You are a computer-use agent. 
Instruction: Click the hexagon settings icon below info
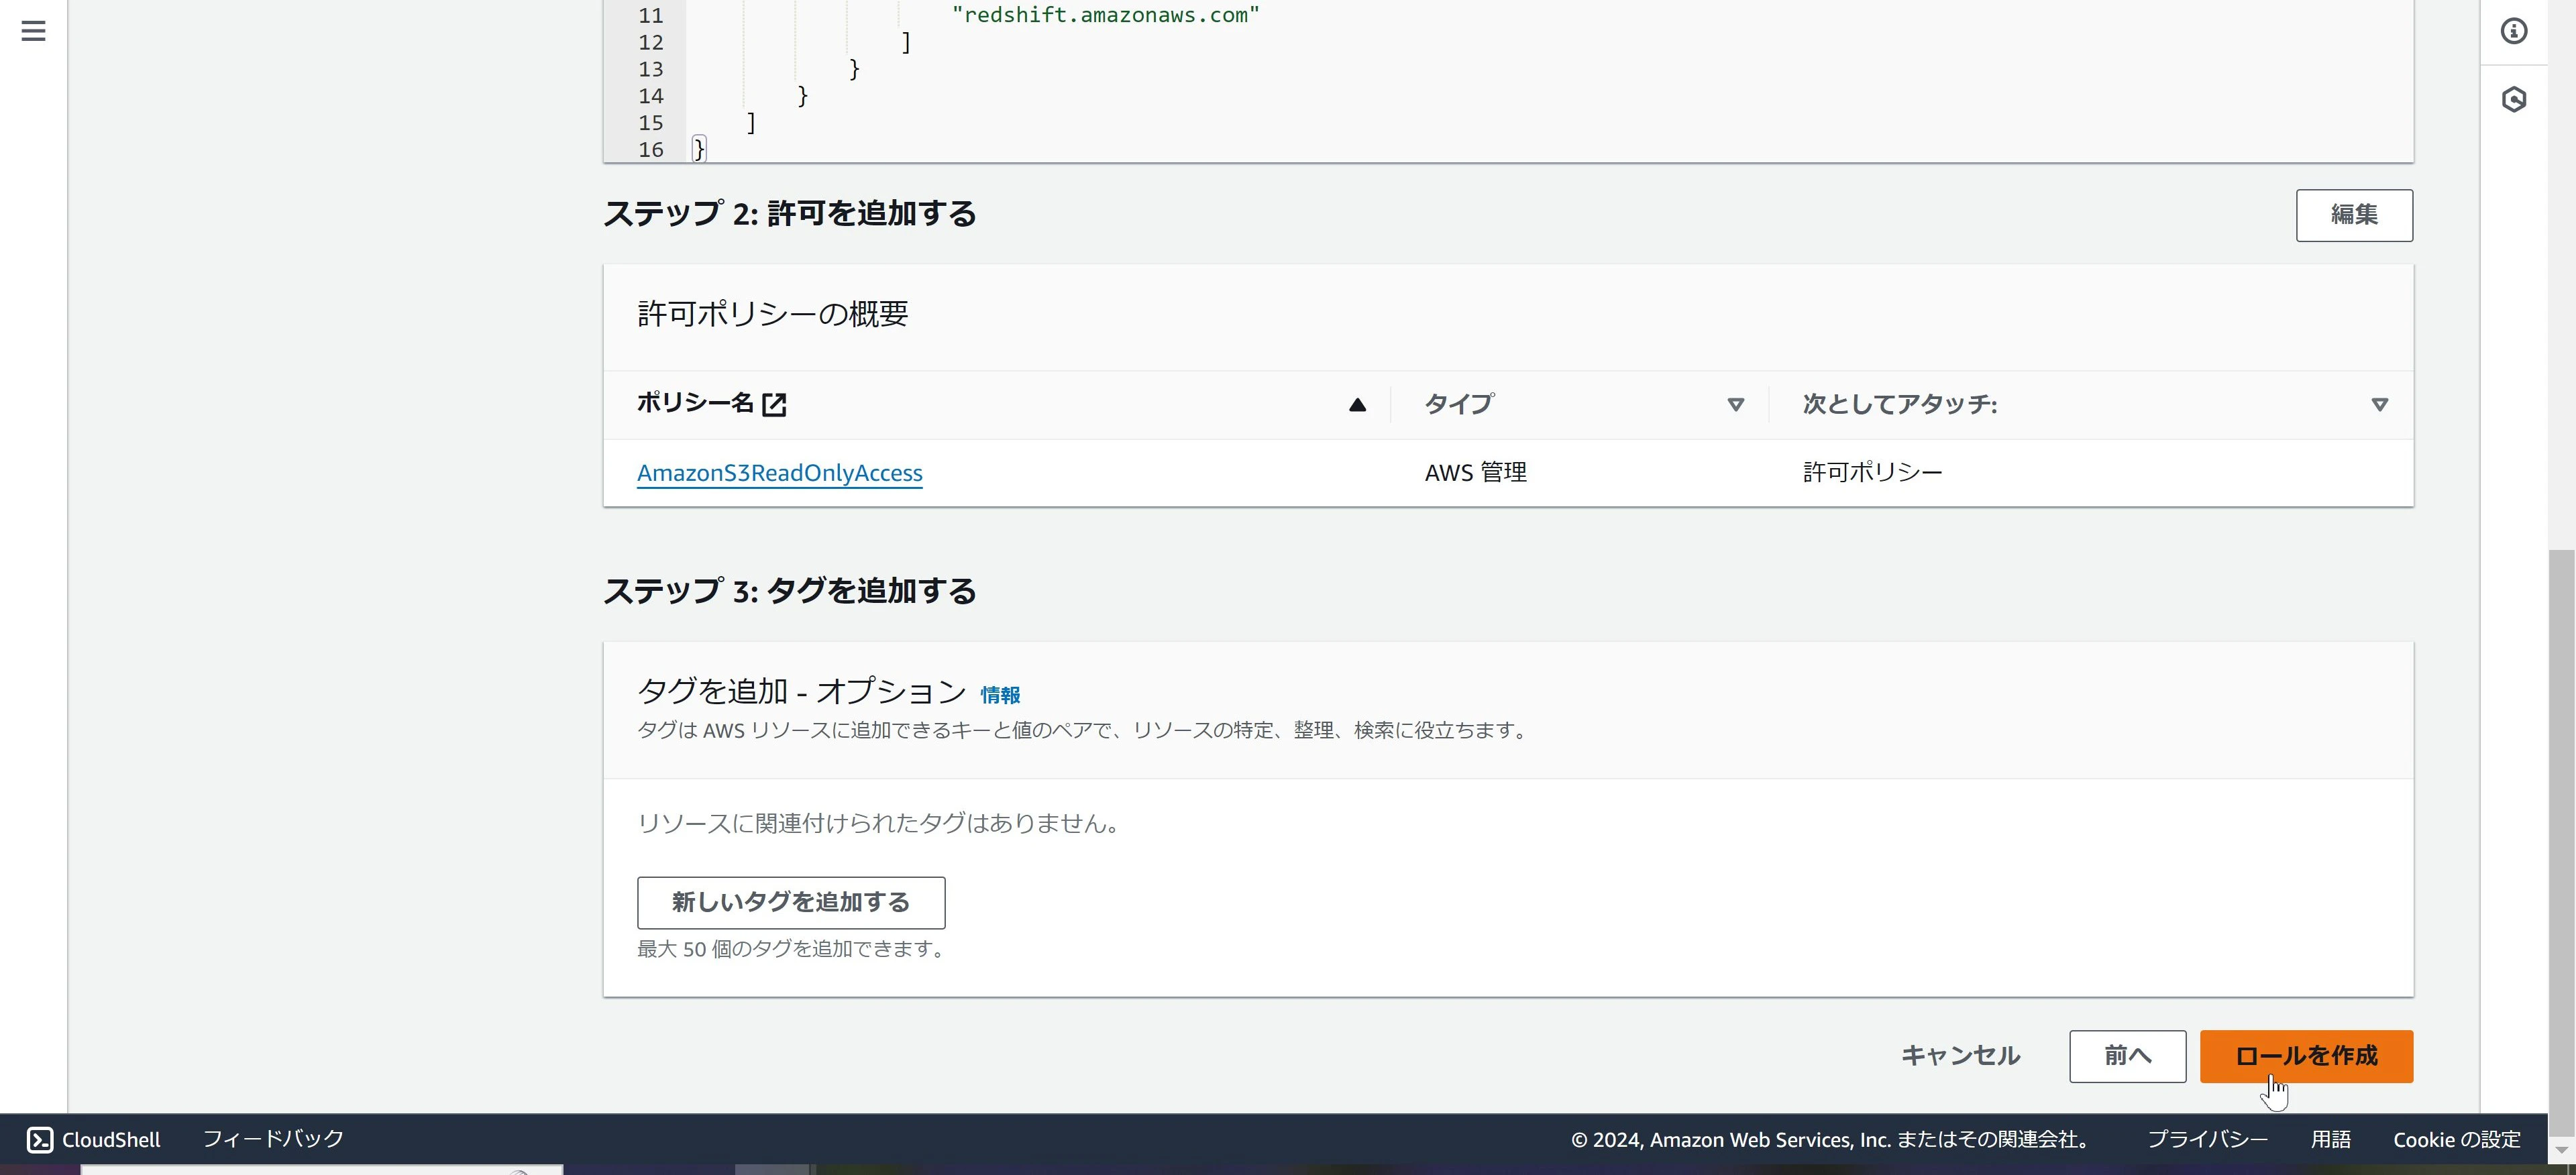click(2514, 99)
